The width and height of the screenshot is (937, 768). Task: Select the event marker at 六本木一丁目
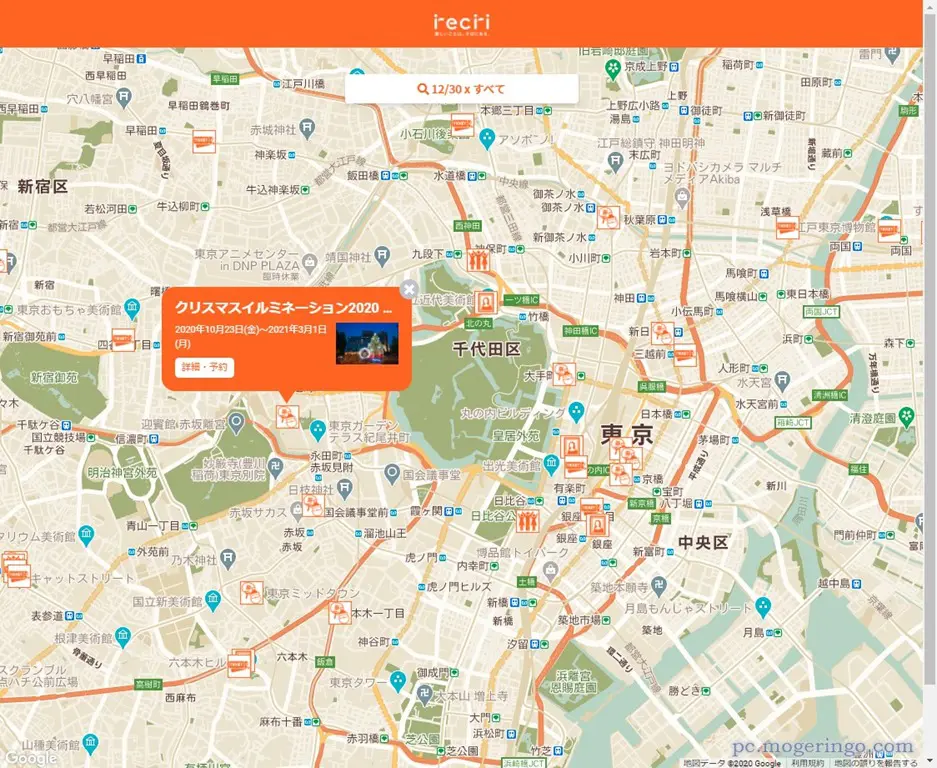click(x=339, y=613)
